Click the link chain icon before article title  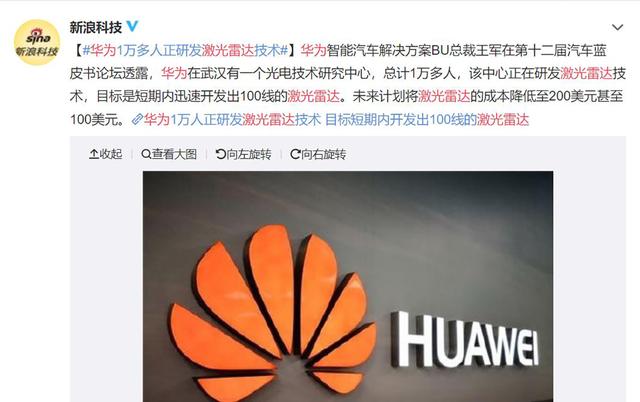tap(137, 120)
